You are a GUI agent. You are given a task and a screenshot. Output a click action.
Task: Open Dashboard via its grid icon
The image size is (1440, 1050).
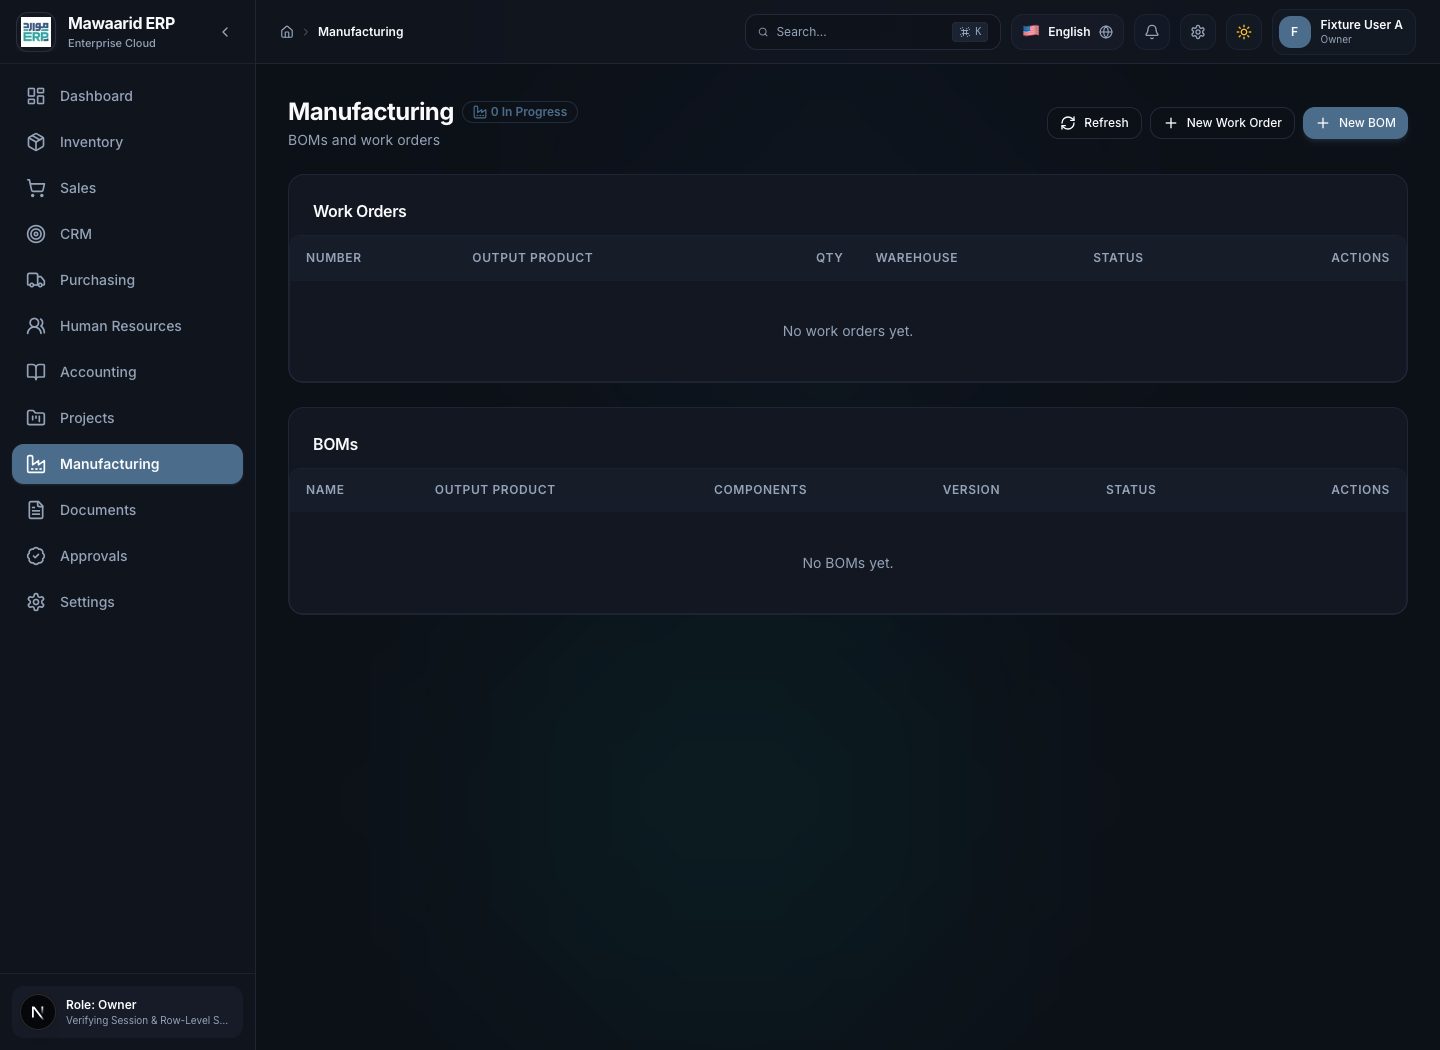(x=36, y=96)
